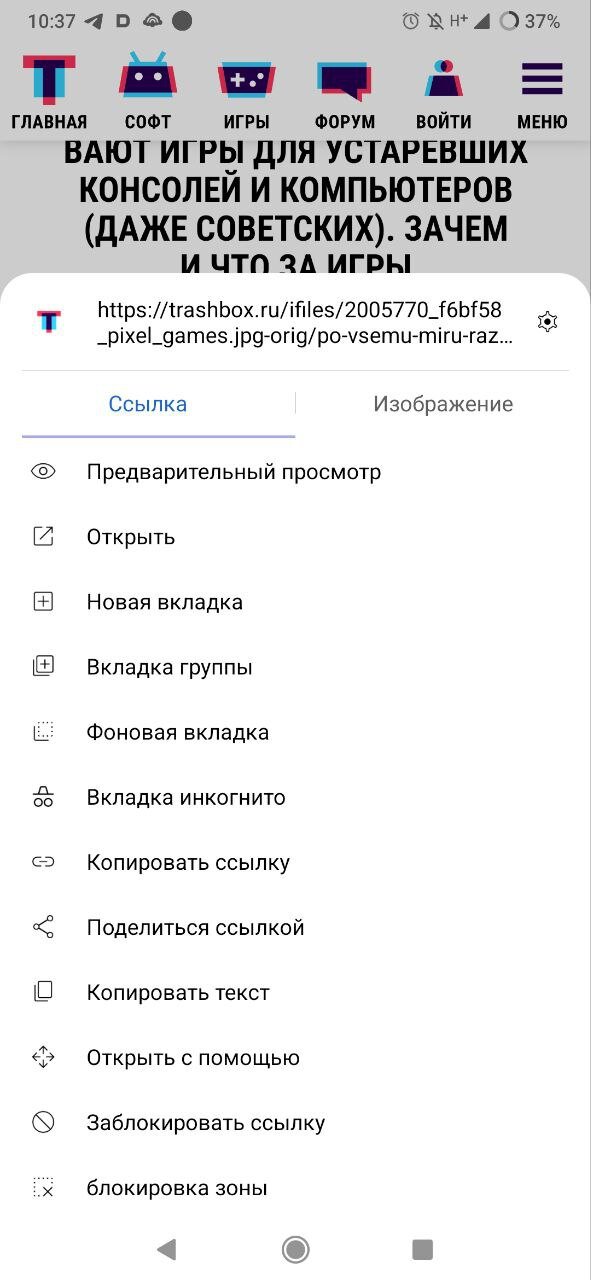Screen dimensions: 591x1280
Task: Tap the incognito tab glasses icon
Action: 43,797
